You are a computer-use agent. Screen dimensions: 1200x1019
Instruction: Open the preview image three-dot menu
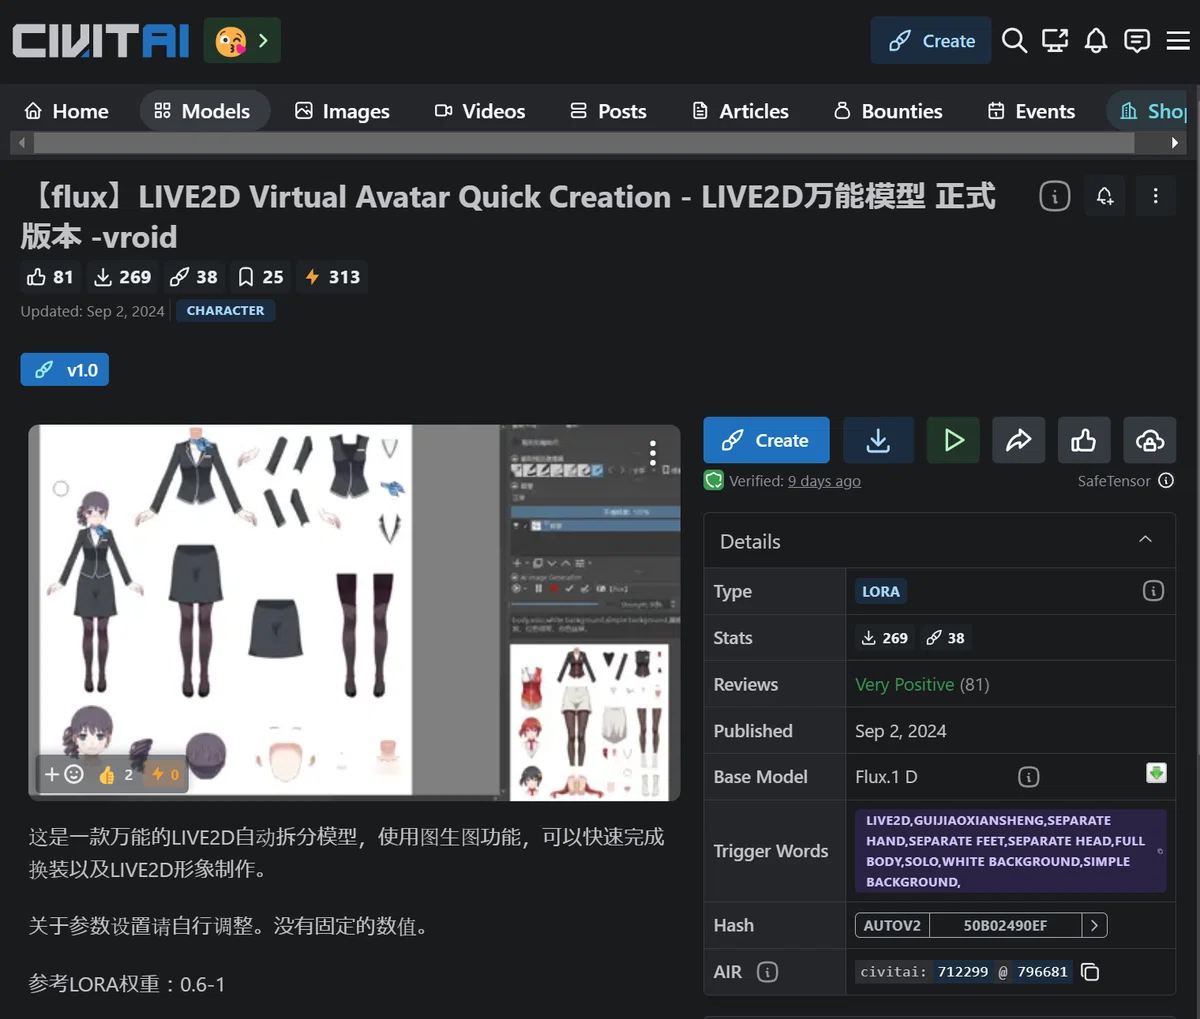653,453
